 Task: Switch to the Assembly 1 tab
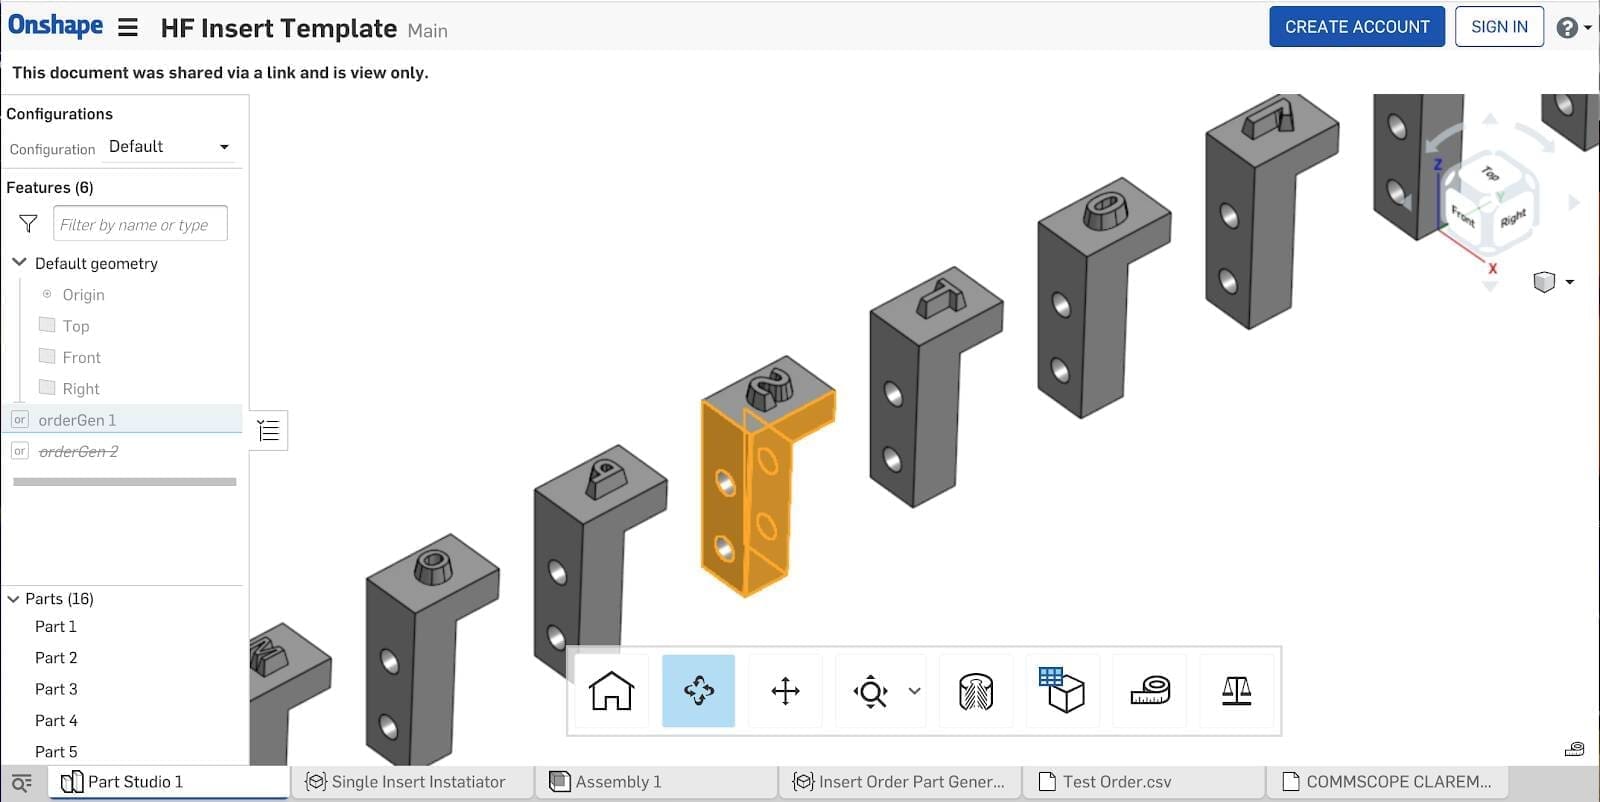click(x=657, y=782)
